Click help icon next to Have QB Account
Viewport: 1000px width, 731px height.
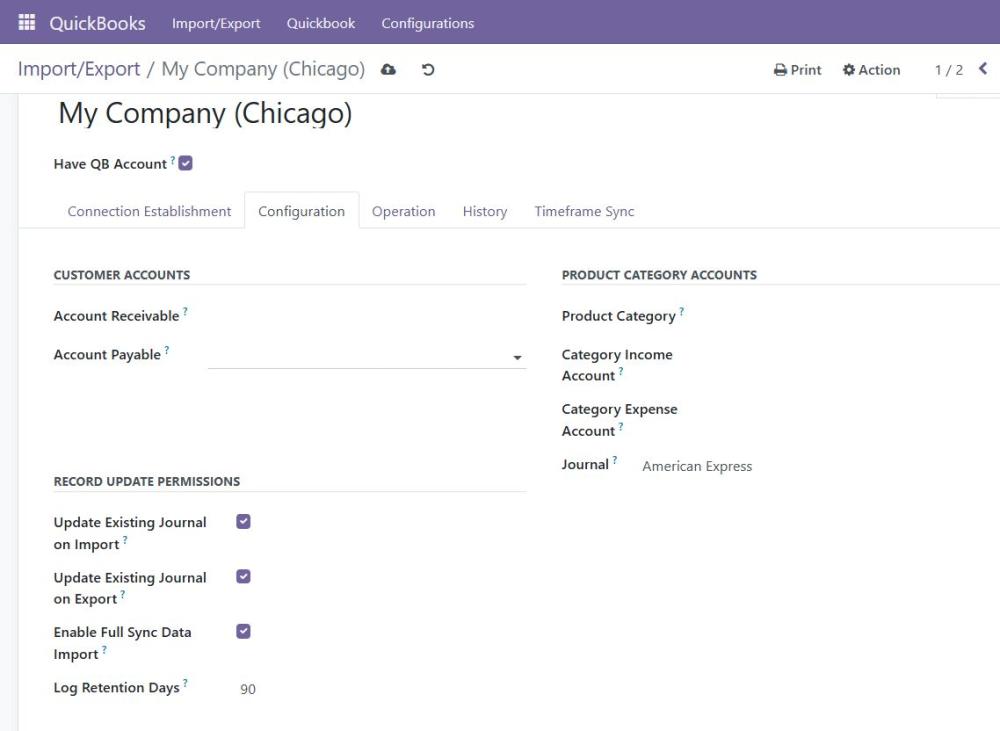[172, 160]
